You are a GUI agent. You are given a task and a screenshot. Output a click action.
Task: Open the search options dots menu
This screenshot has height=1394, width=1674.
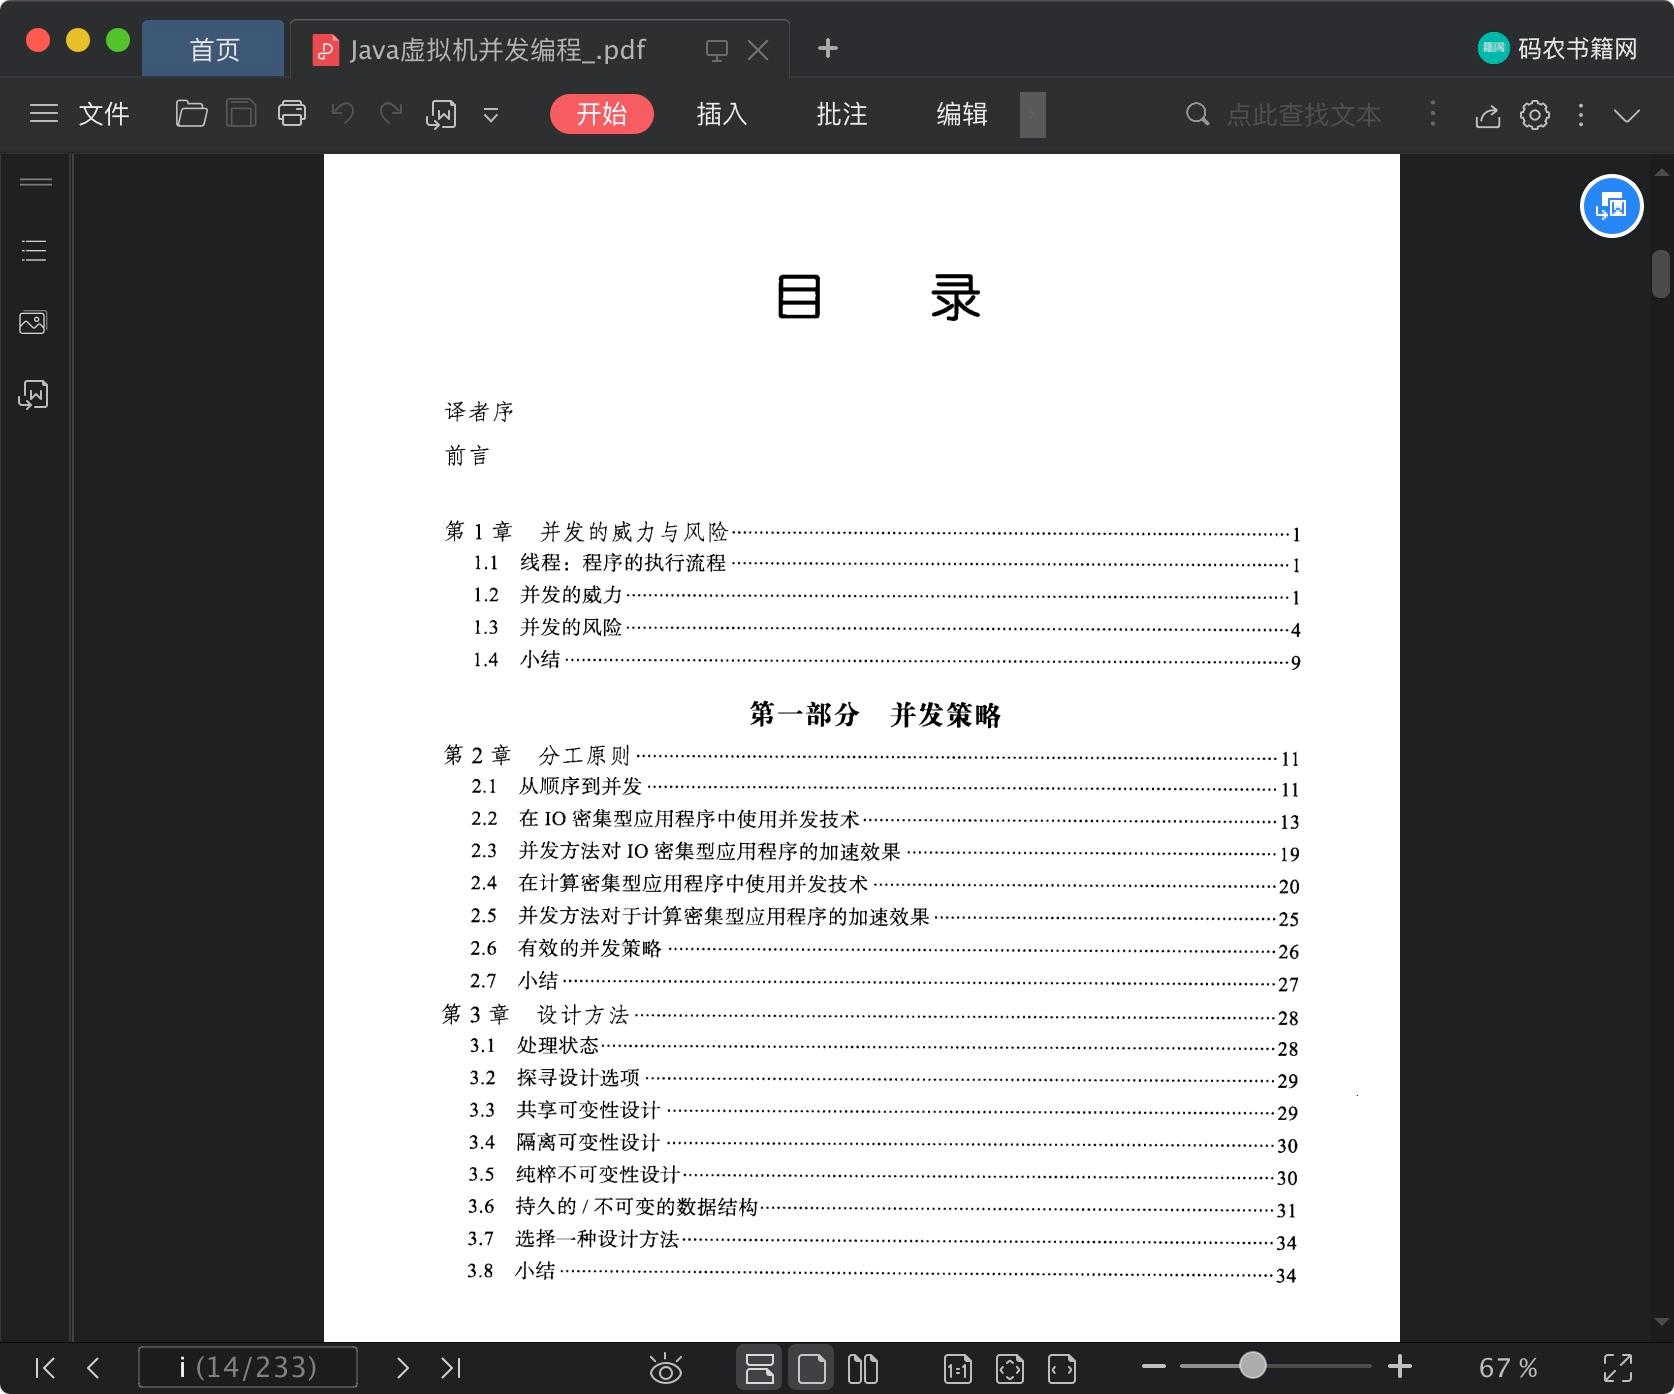click(x=1433, y=114)
